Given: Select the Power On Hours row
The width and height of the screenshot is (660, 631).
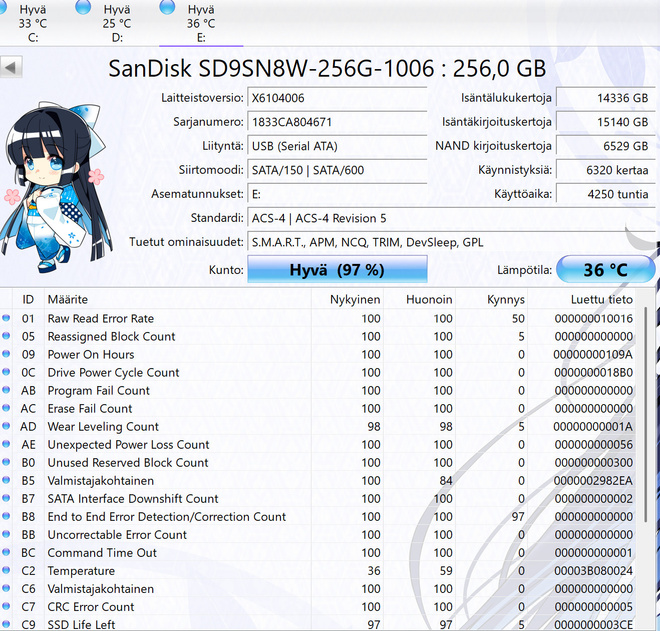Looking at the screenshot, I should coord(318,354).
